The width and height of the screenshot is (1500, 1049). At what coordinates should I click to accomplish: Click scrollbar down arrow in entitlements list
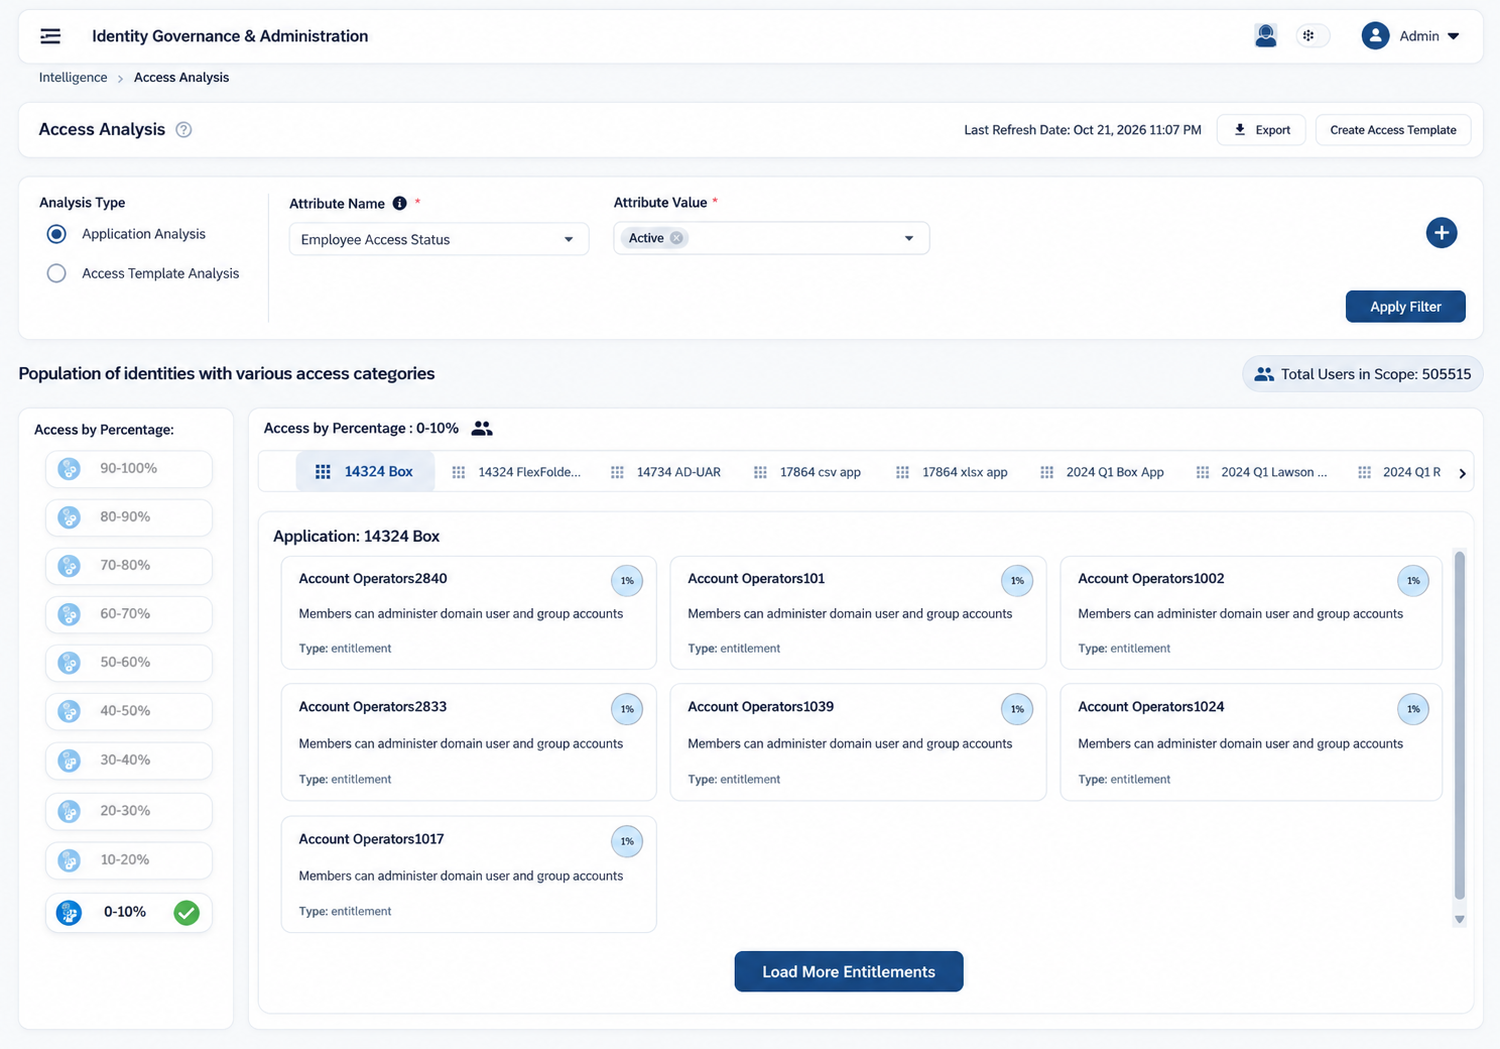click(1460, 919)
